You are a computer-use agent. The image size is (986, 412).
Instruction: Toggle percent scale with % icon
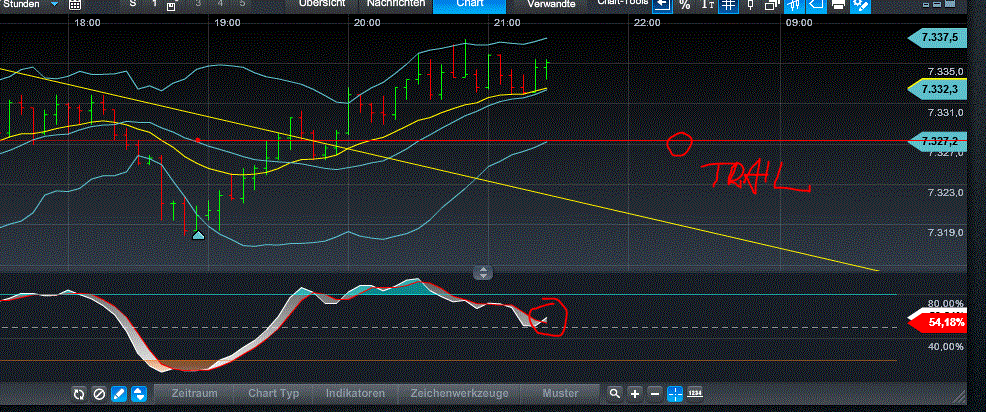click(x=685, y=4)
